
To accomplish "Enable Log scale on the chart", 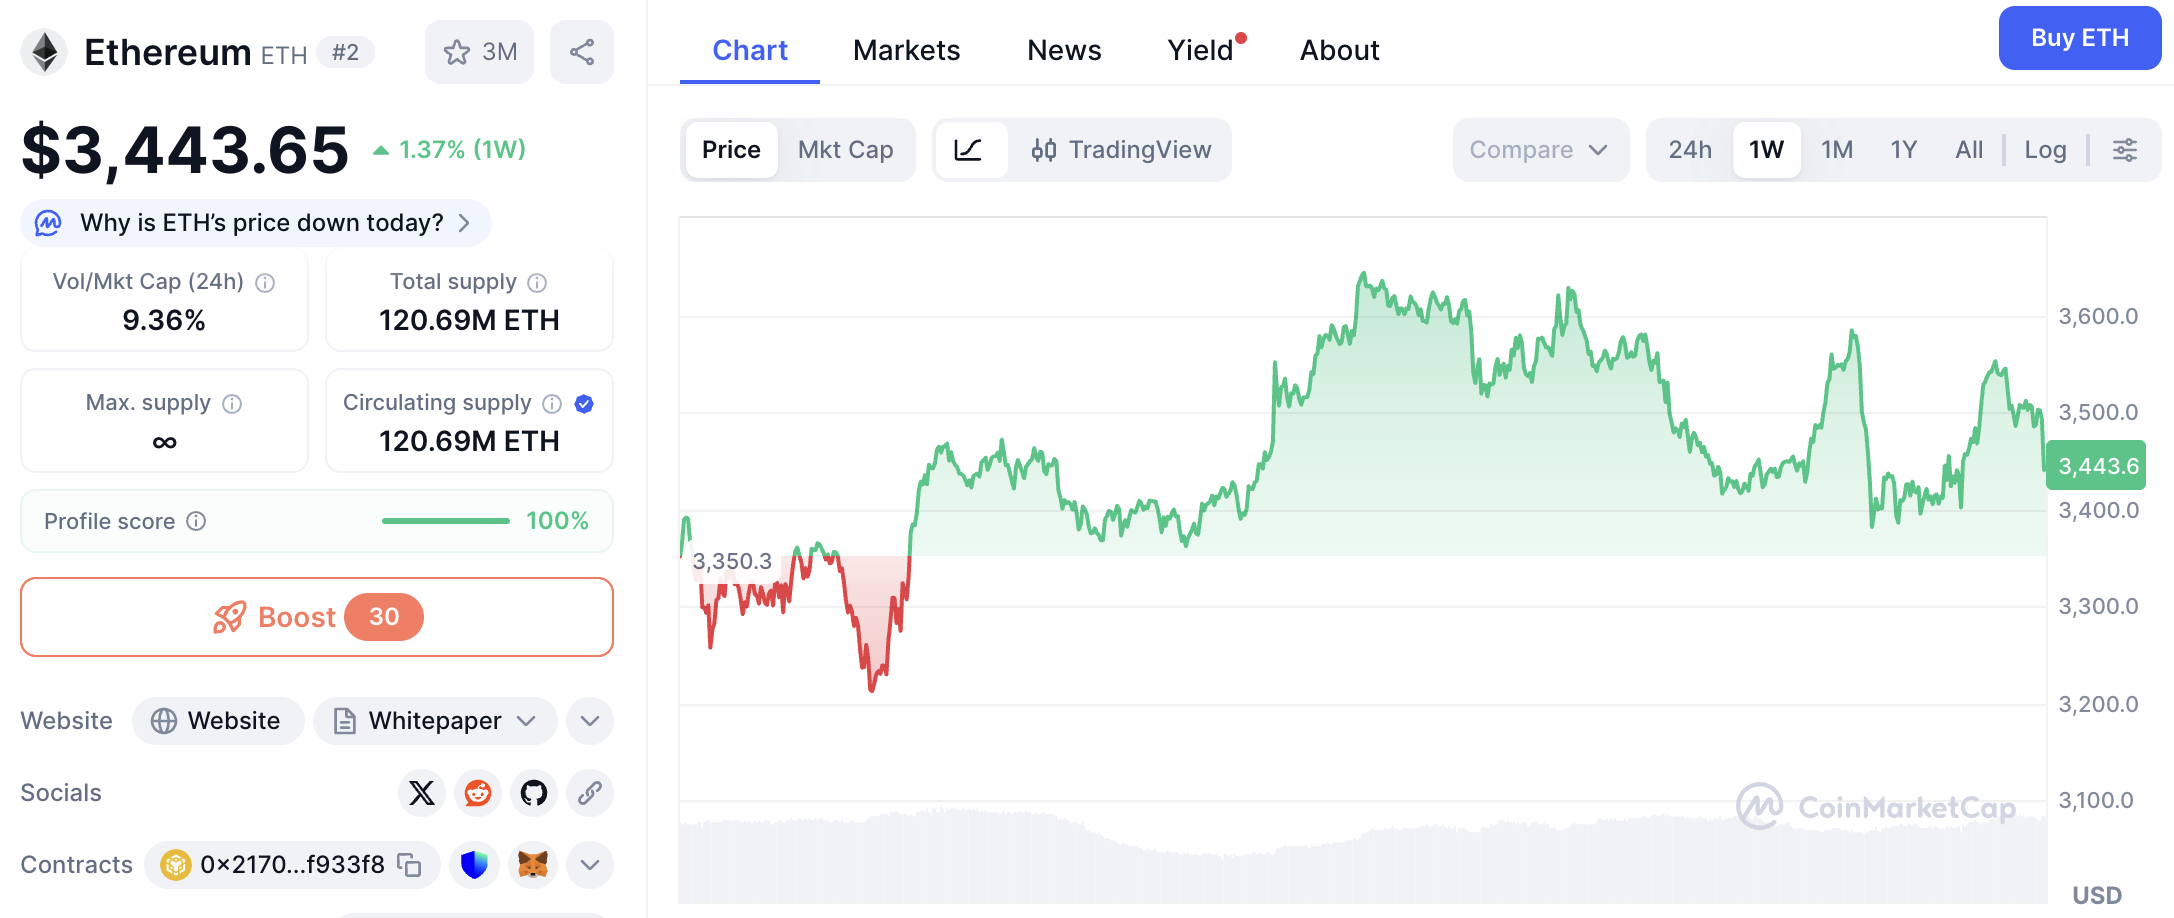I will click(2046, 149).
